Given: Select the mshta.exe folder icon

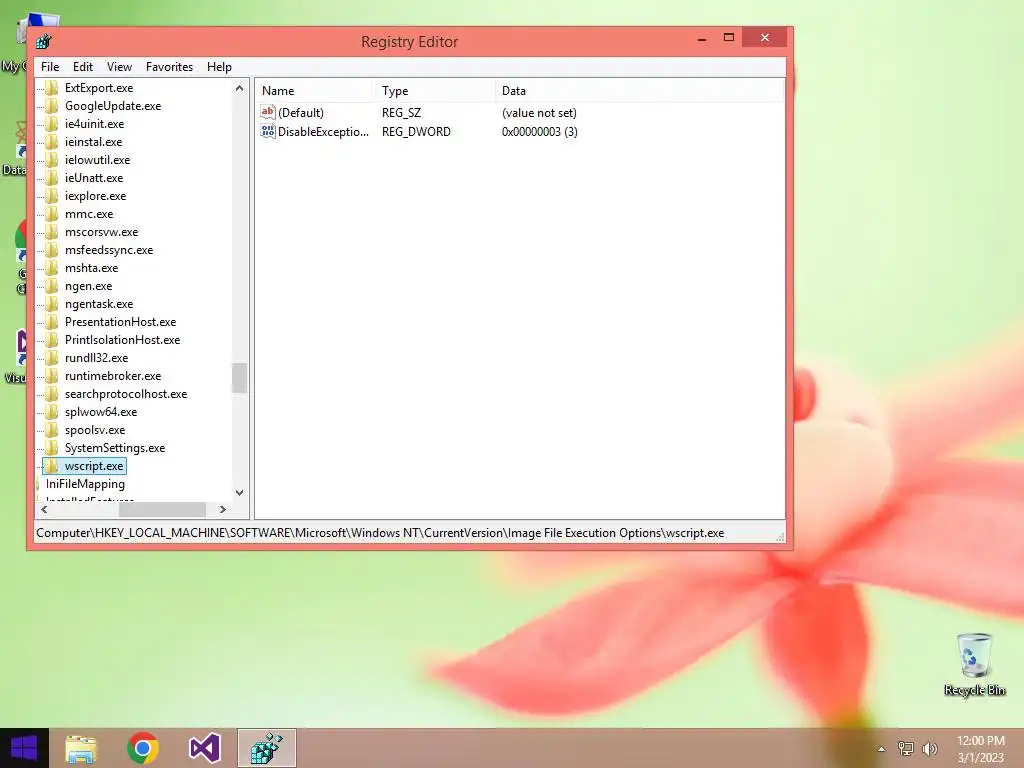Looking at the screenshot, I should point(52,268).
